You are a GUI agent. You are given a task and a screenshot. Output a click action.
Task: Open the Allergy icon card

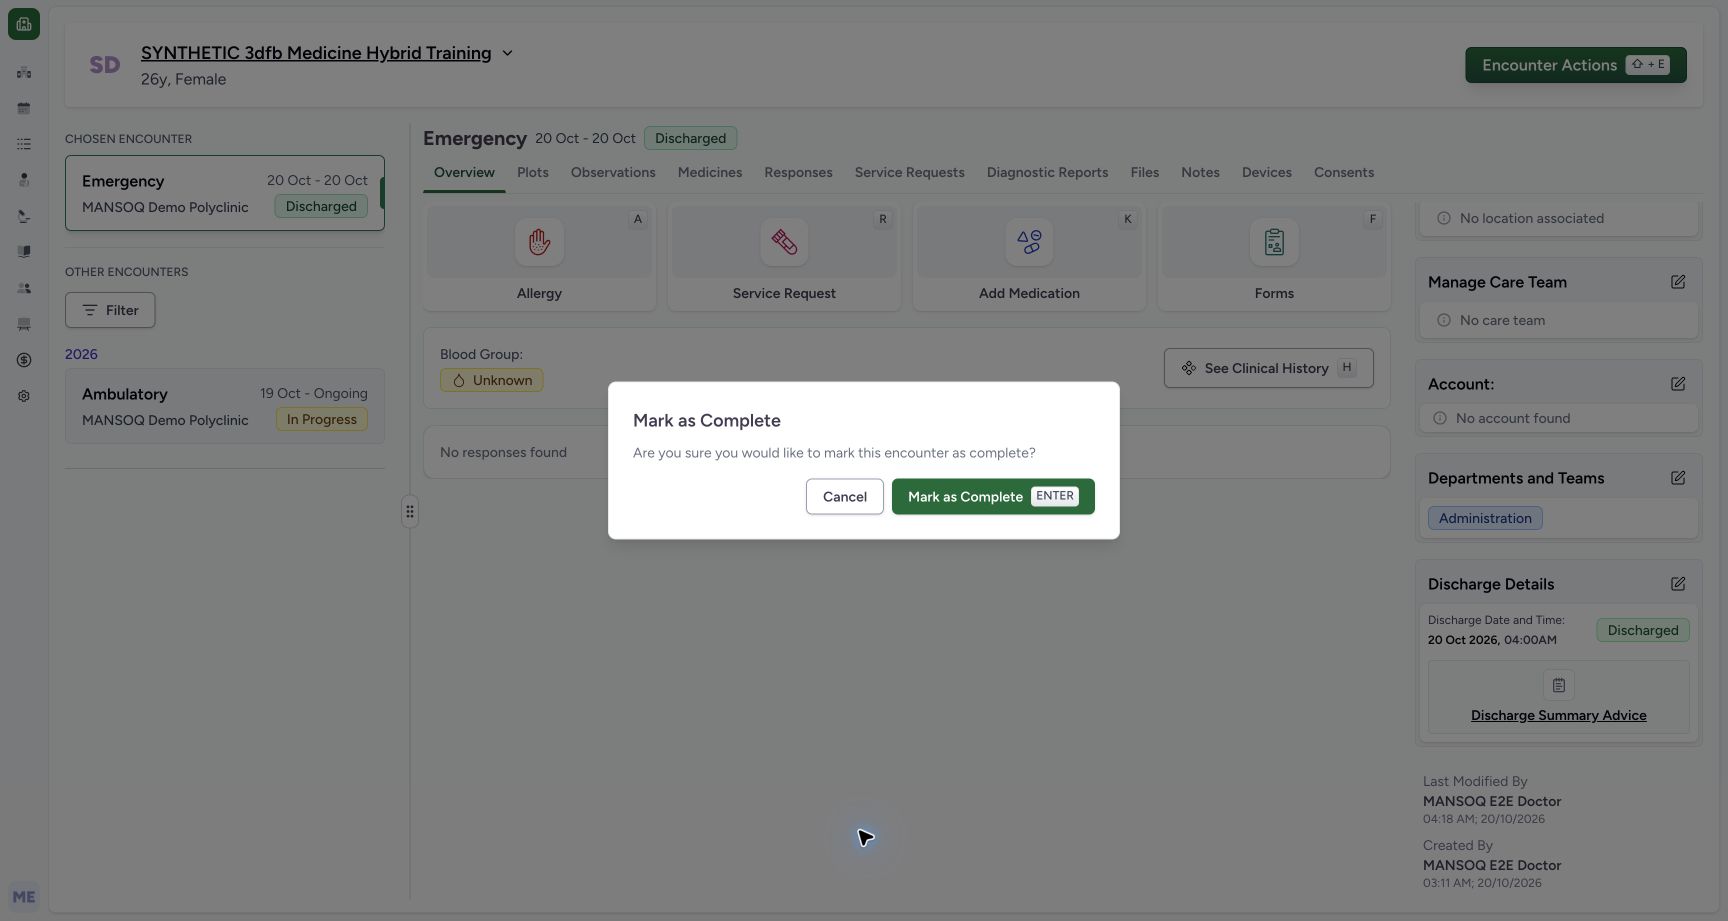[x=539, y=258]
